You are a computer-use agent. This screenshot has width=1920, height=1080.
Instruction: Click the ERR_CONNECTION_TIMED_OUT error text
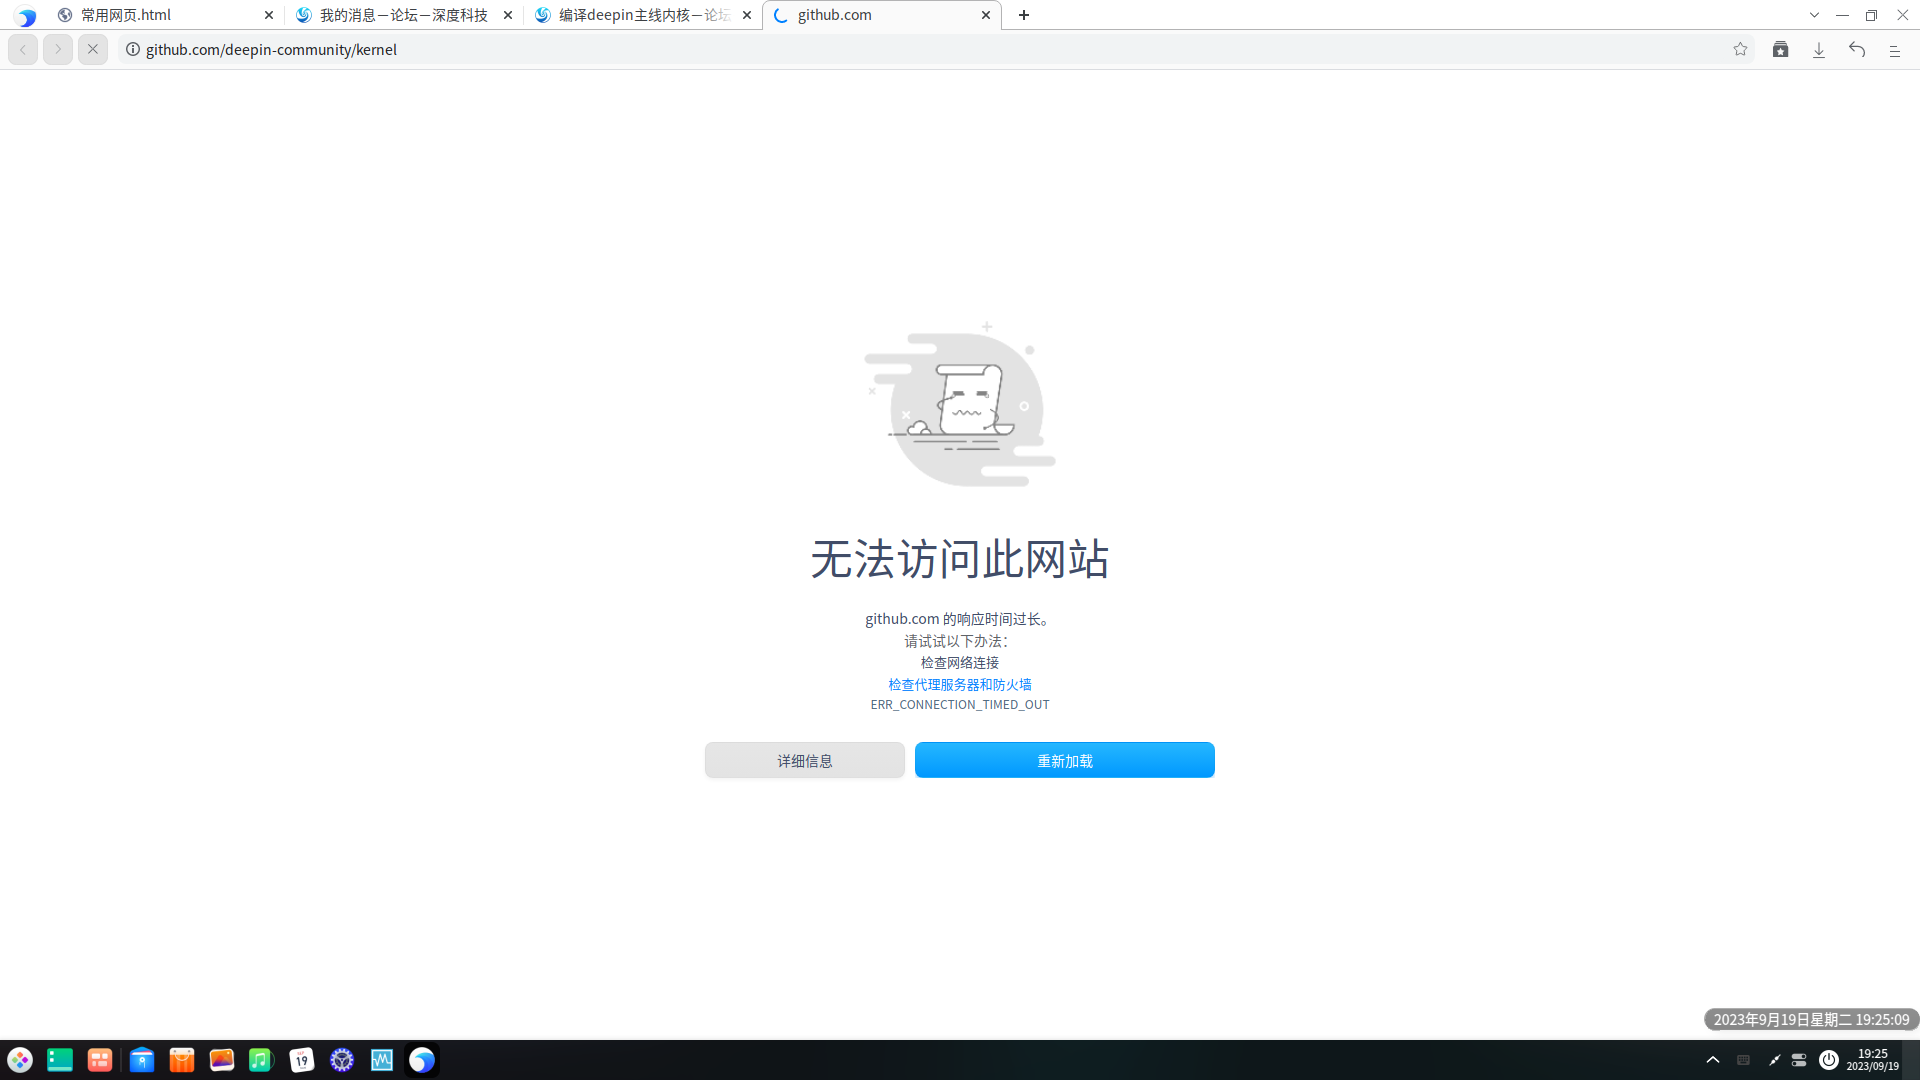click(x=960, y=705)
